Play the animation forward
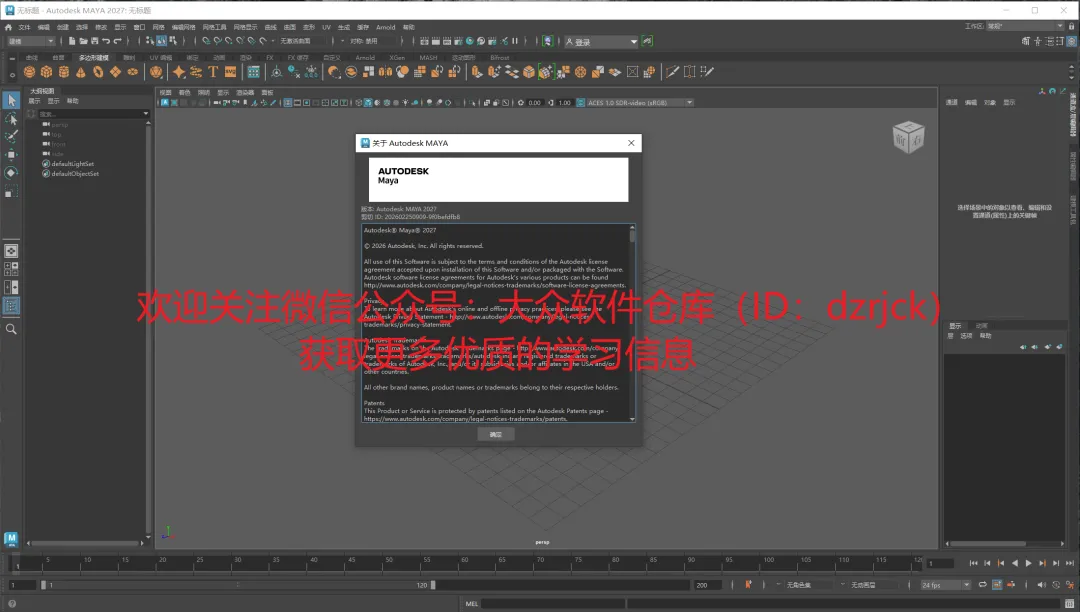Viewport: 1080px width, 612px height. click(1028, 563)
